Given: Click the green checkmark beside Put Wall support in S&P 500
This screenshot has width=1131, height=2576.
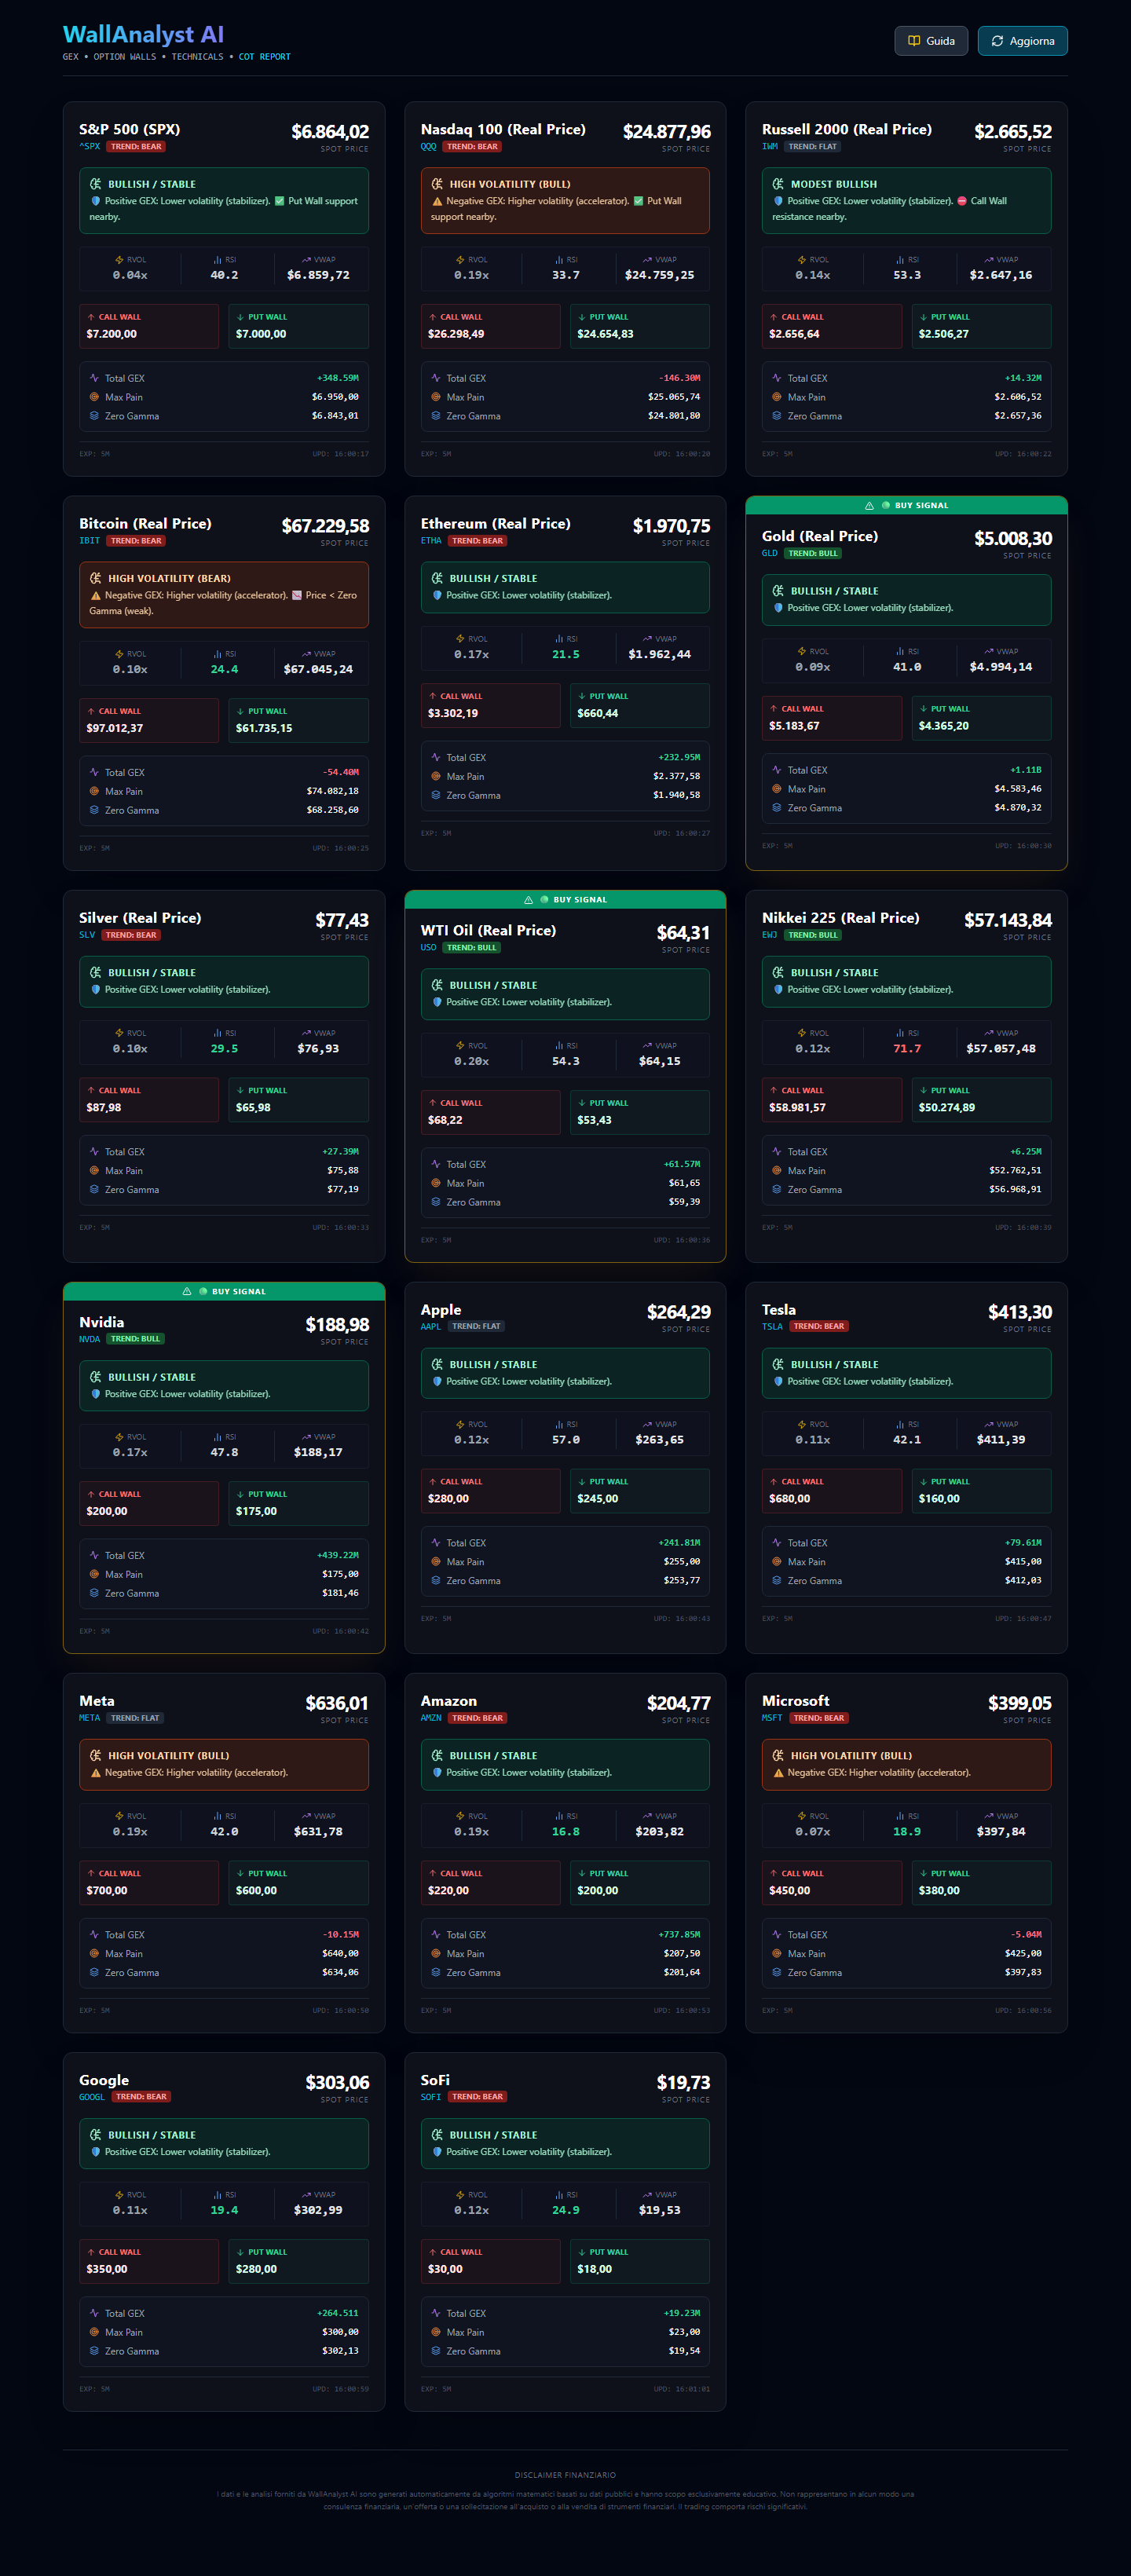Looking at the screenshot, I should coord(279,201).
